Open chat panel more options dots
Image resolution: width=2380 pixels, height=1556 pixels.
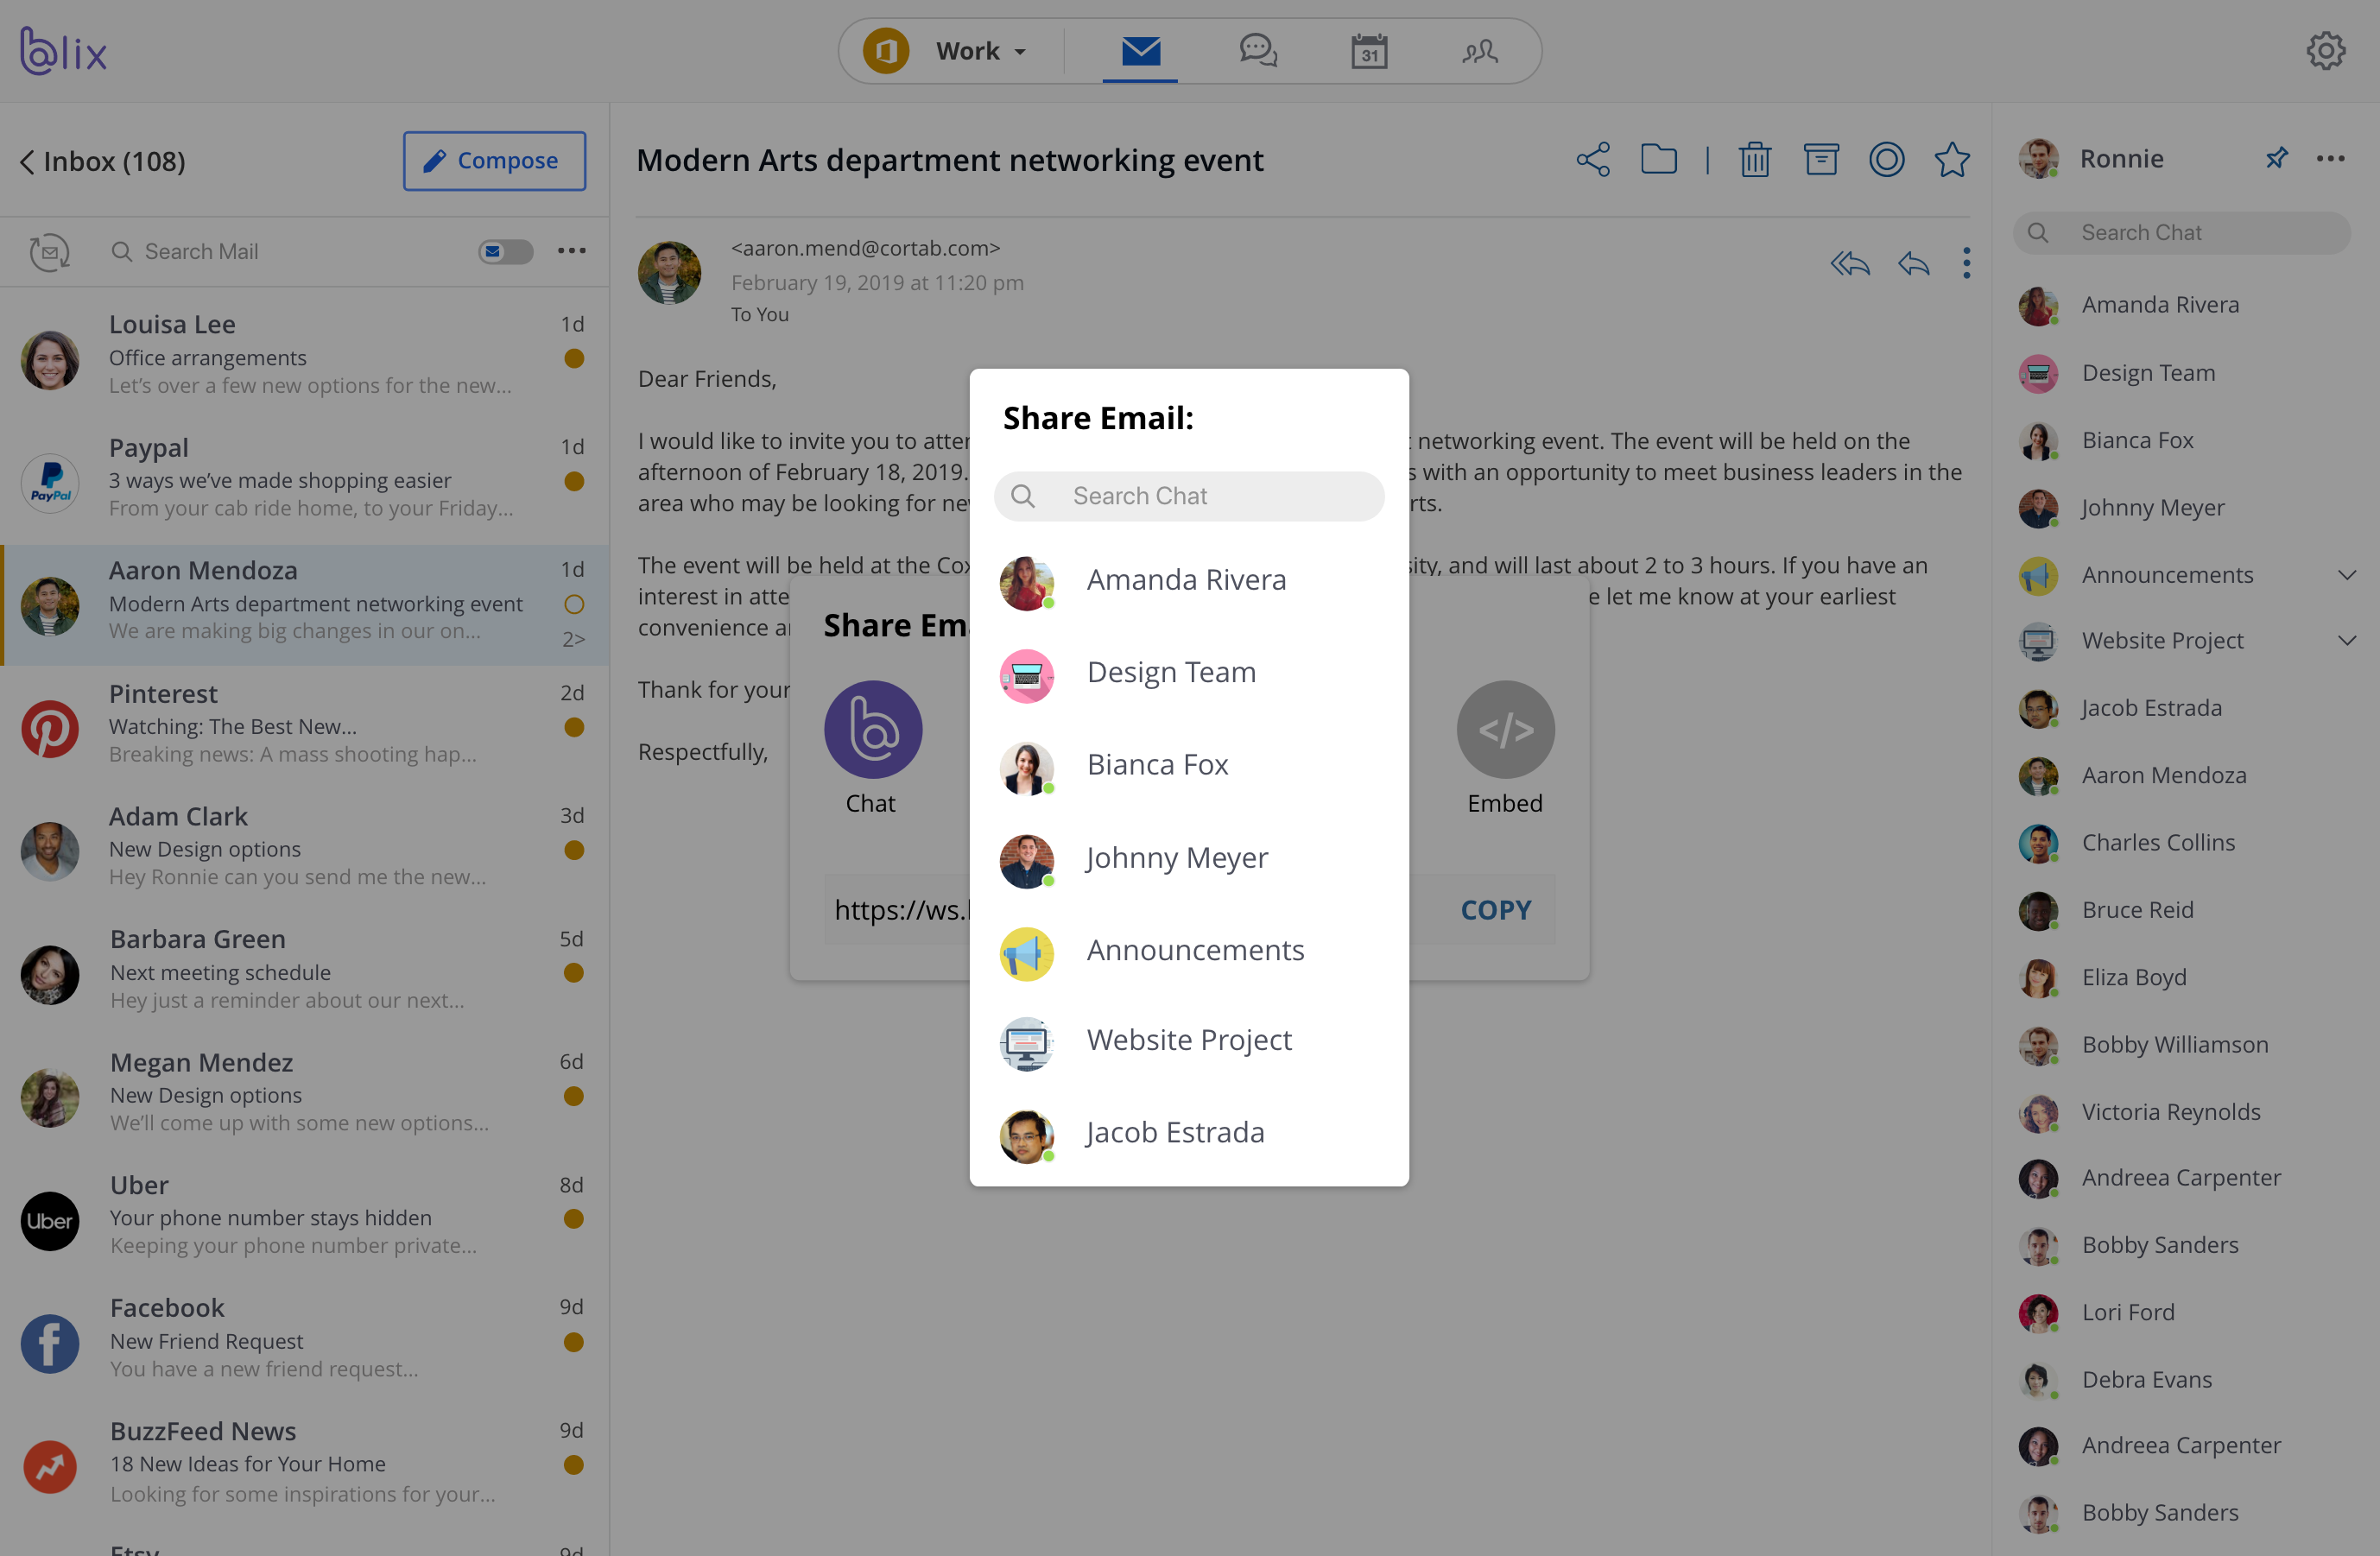[2331, 158]
